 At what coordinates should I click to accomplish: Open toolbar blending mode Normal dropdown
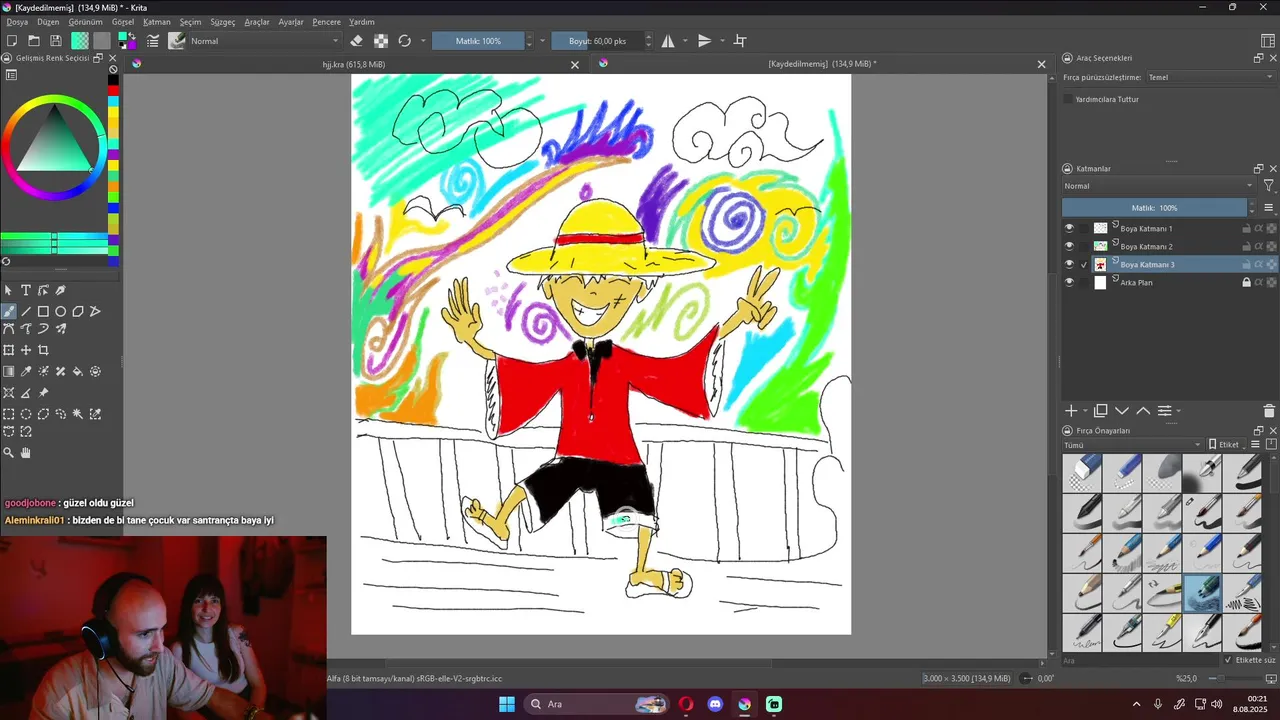[x=264, y=41]
